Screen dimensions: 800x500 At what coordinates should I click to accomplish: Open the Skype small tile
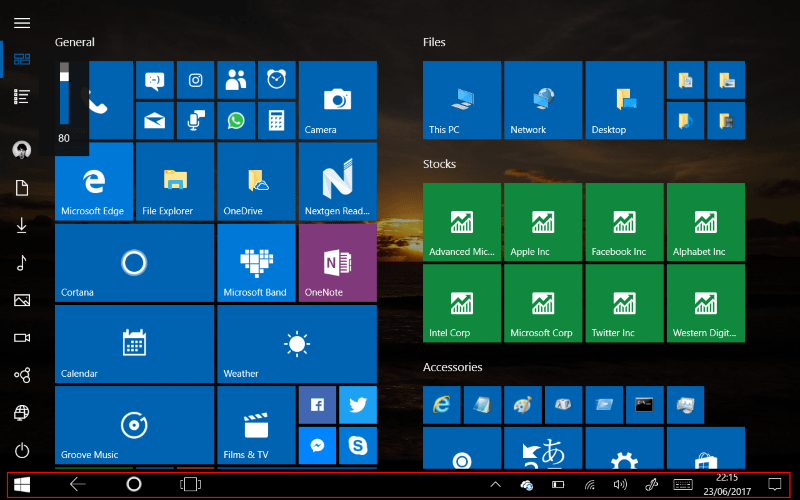(358, 445)
